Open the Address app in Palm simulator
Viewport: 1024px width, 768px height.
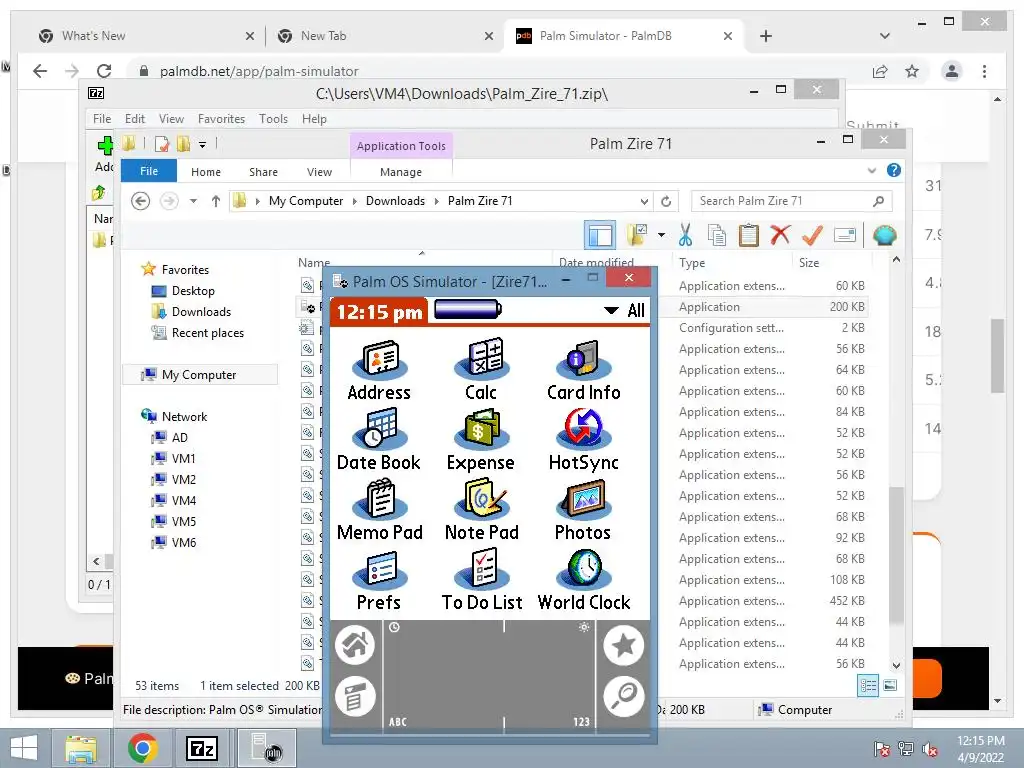click(x=379, y=370)
